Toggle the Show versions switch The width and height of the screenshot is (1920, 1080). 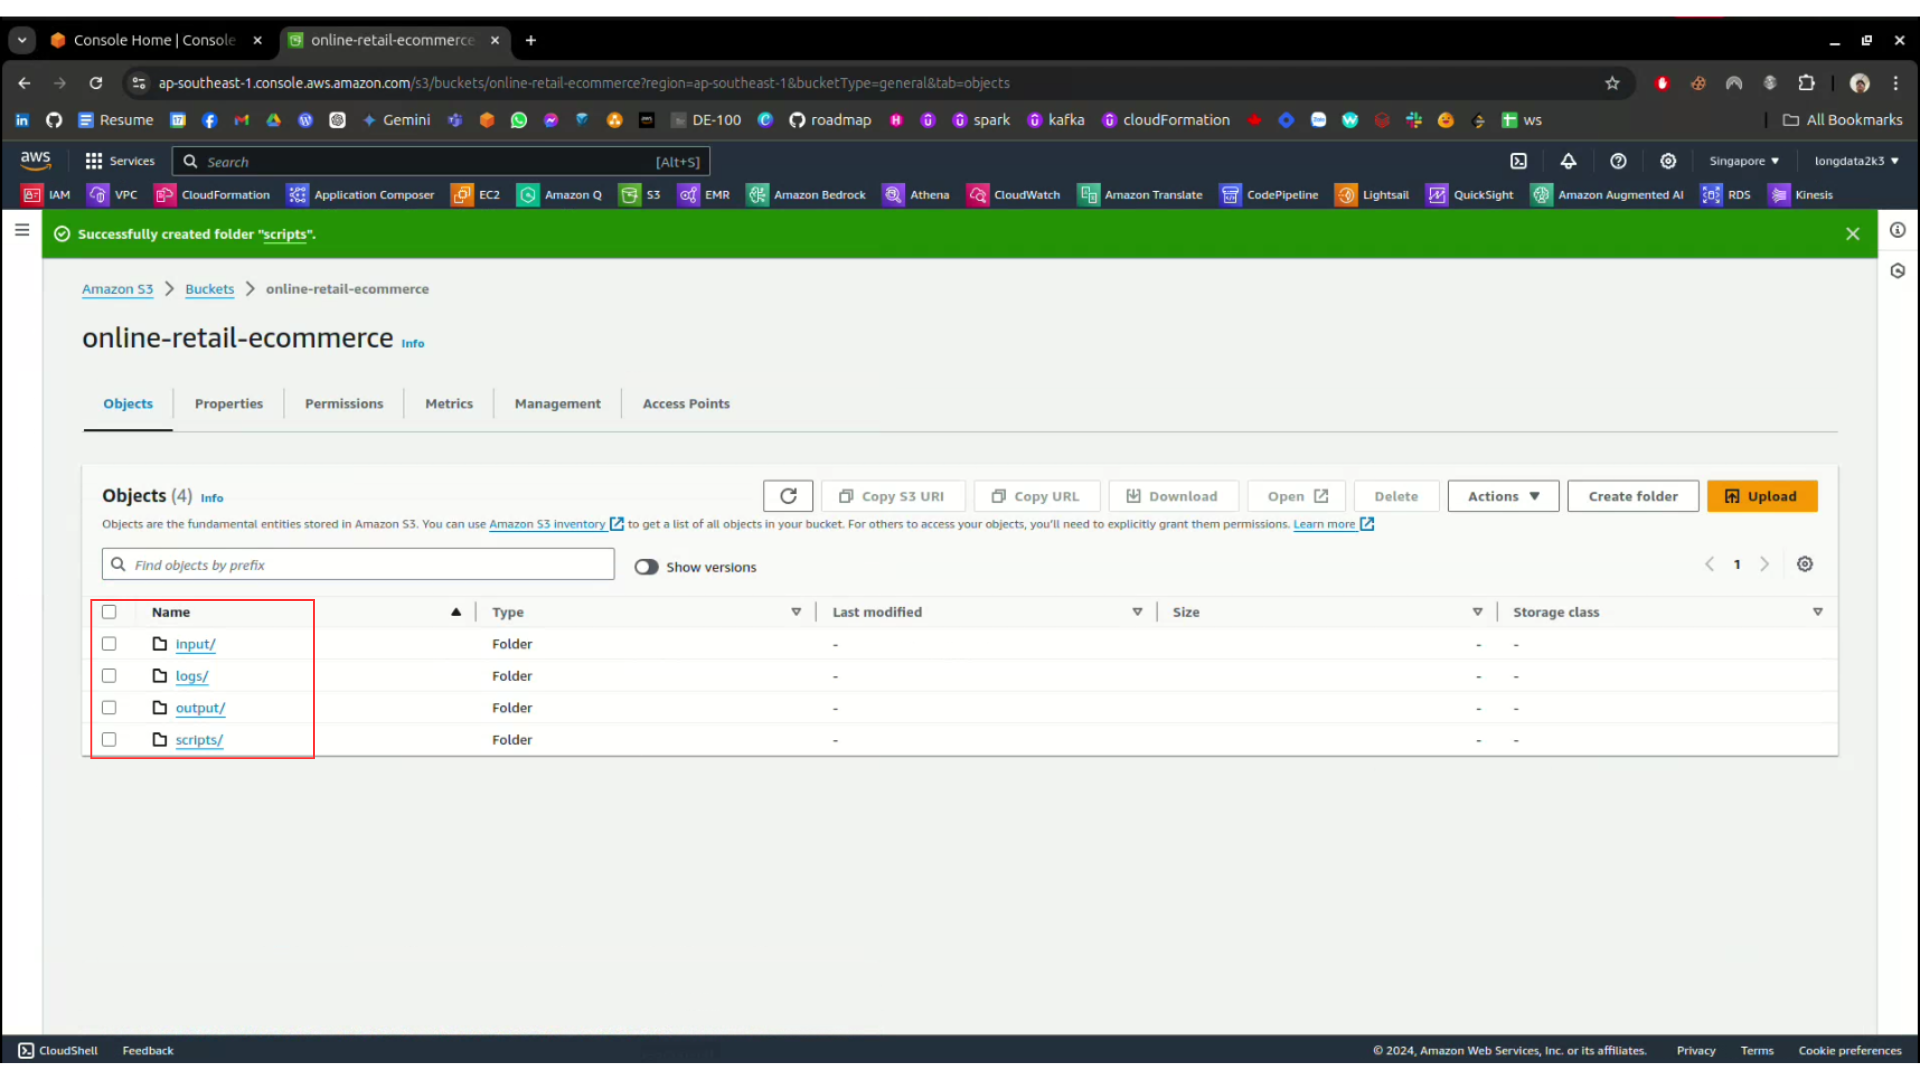pos(646,567)
